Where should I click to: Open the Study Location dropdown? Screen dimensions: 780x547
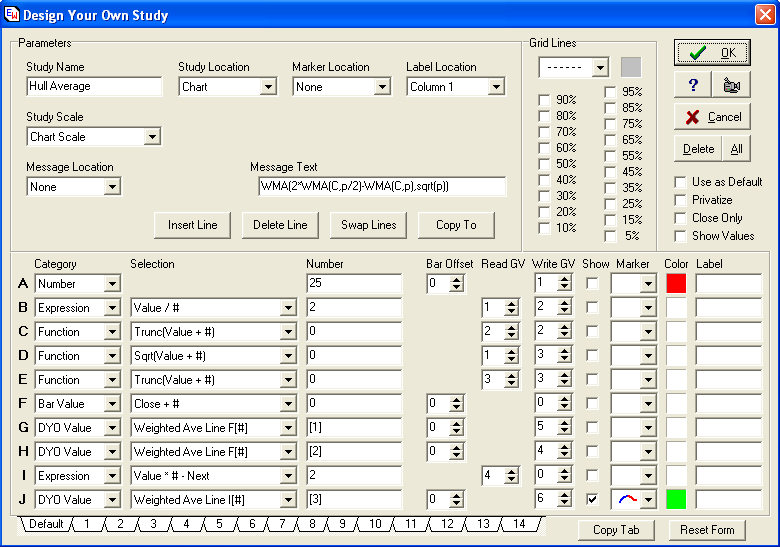267,87
